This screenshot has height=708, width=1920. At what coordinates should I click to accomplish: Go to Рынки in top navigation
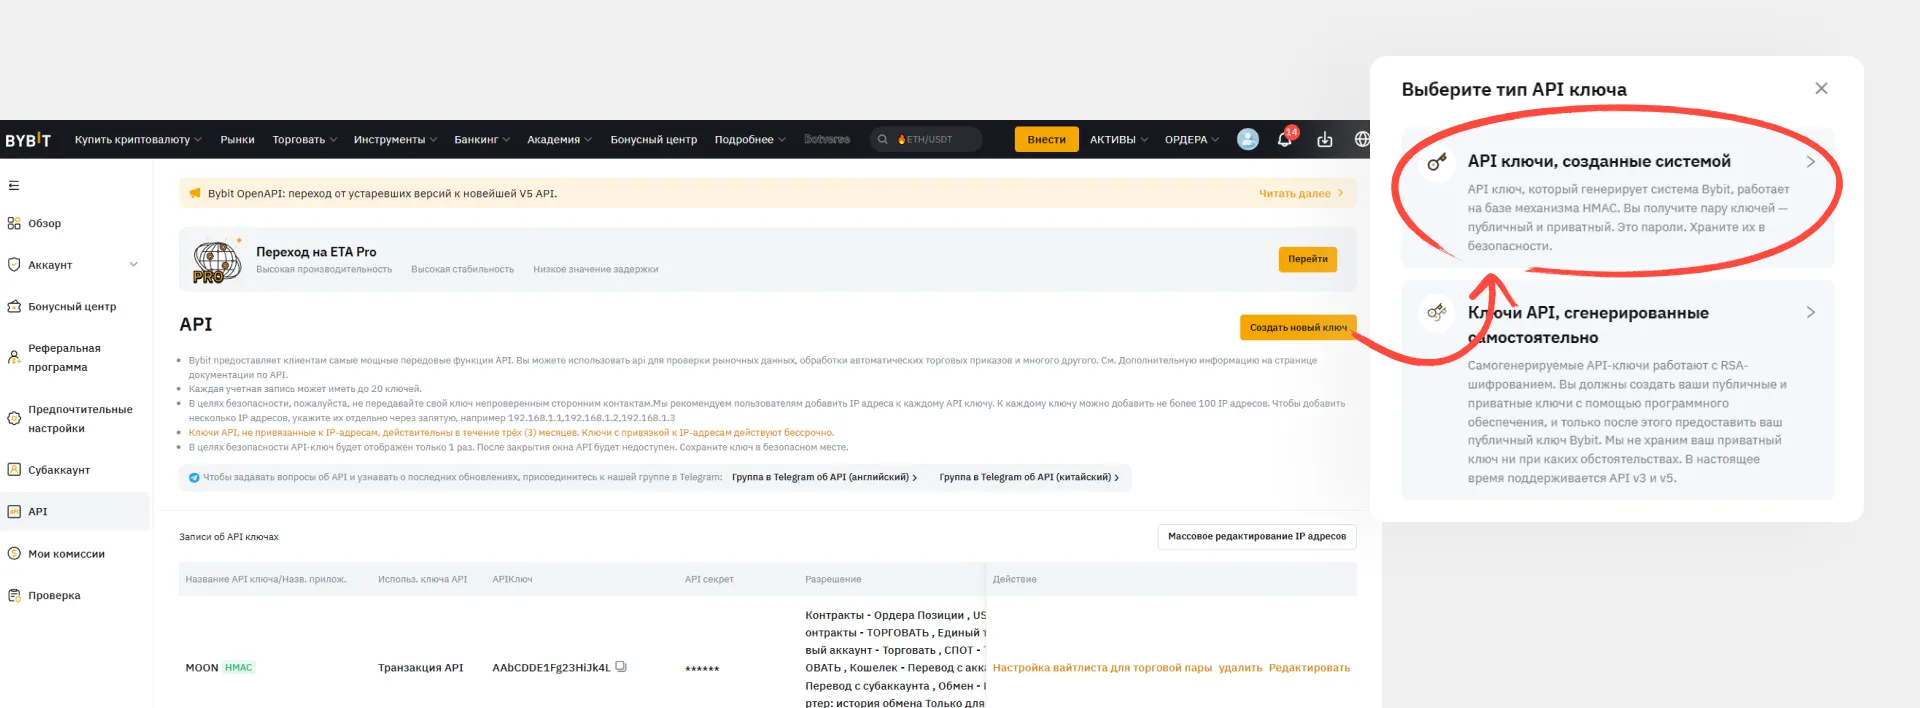tap(237, 140)
